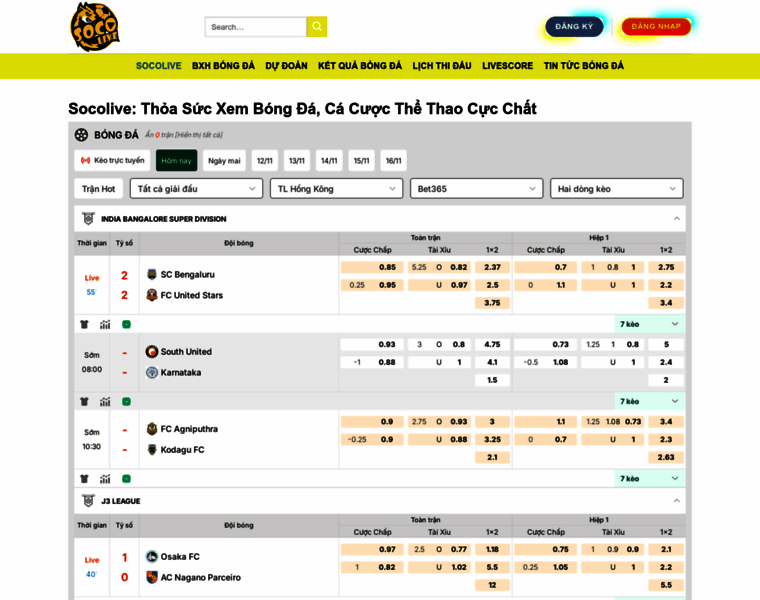The image size is (760, 600).
Task: Select the 12/11 date tab
Action: (265, 160)
